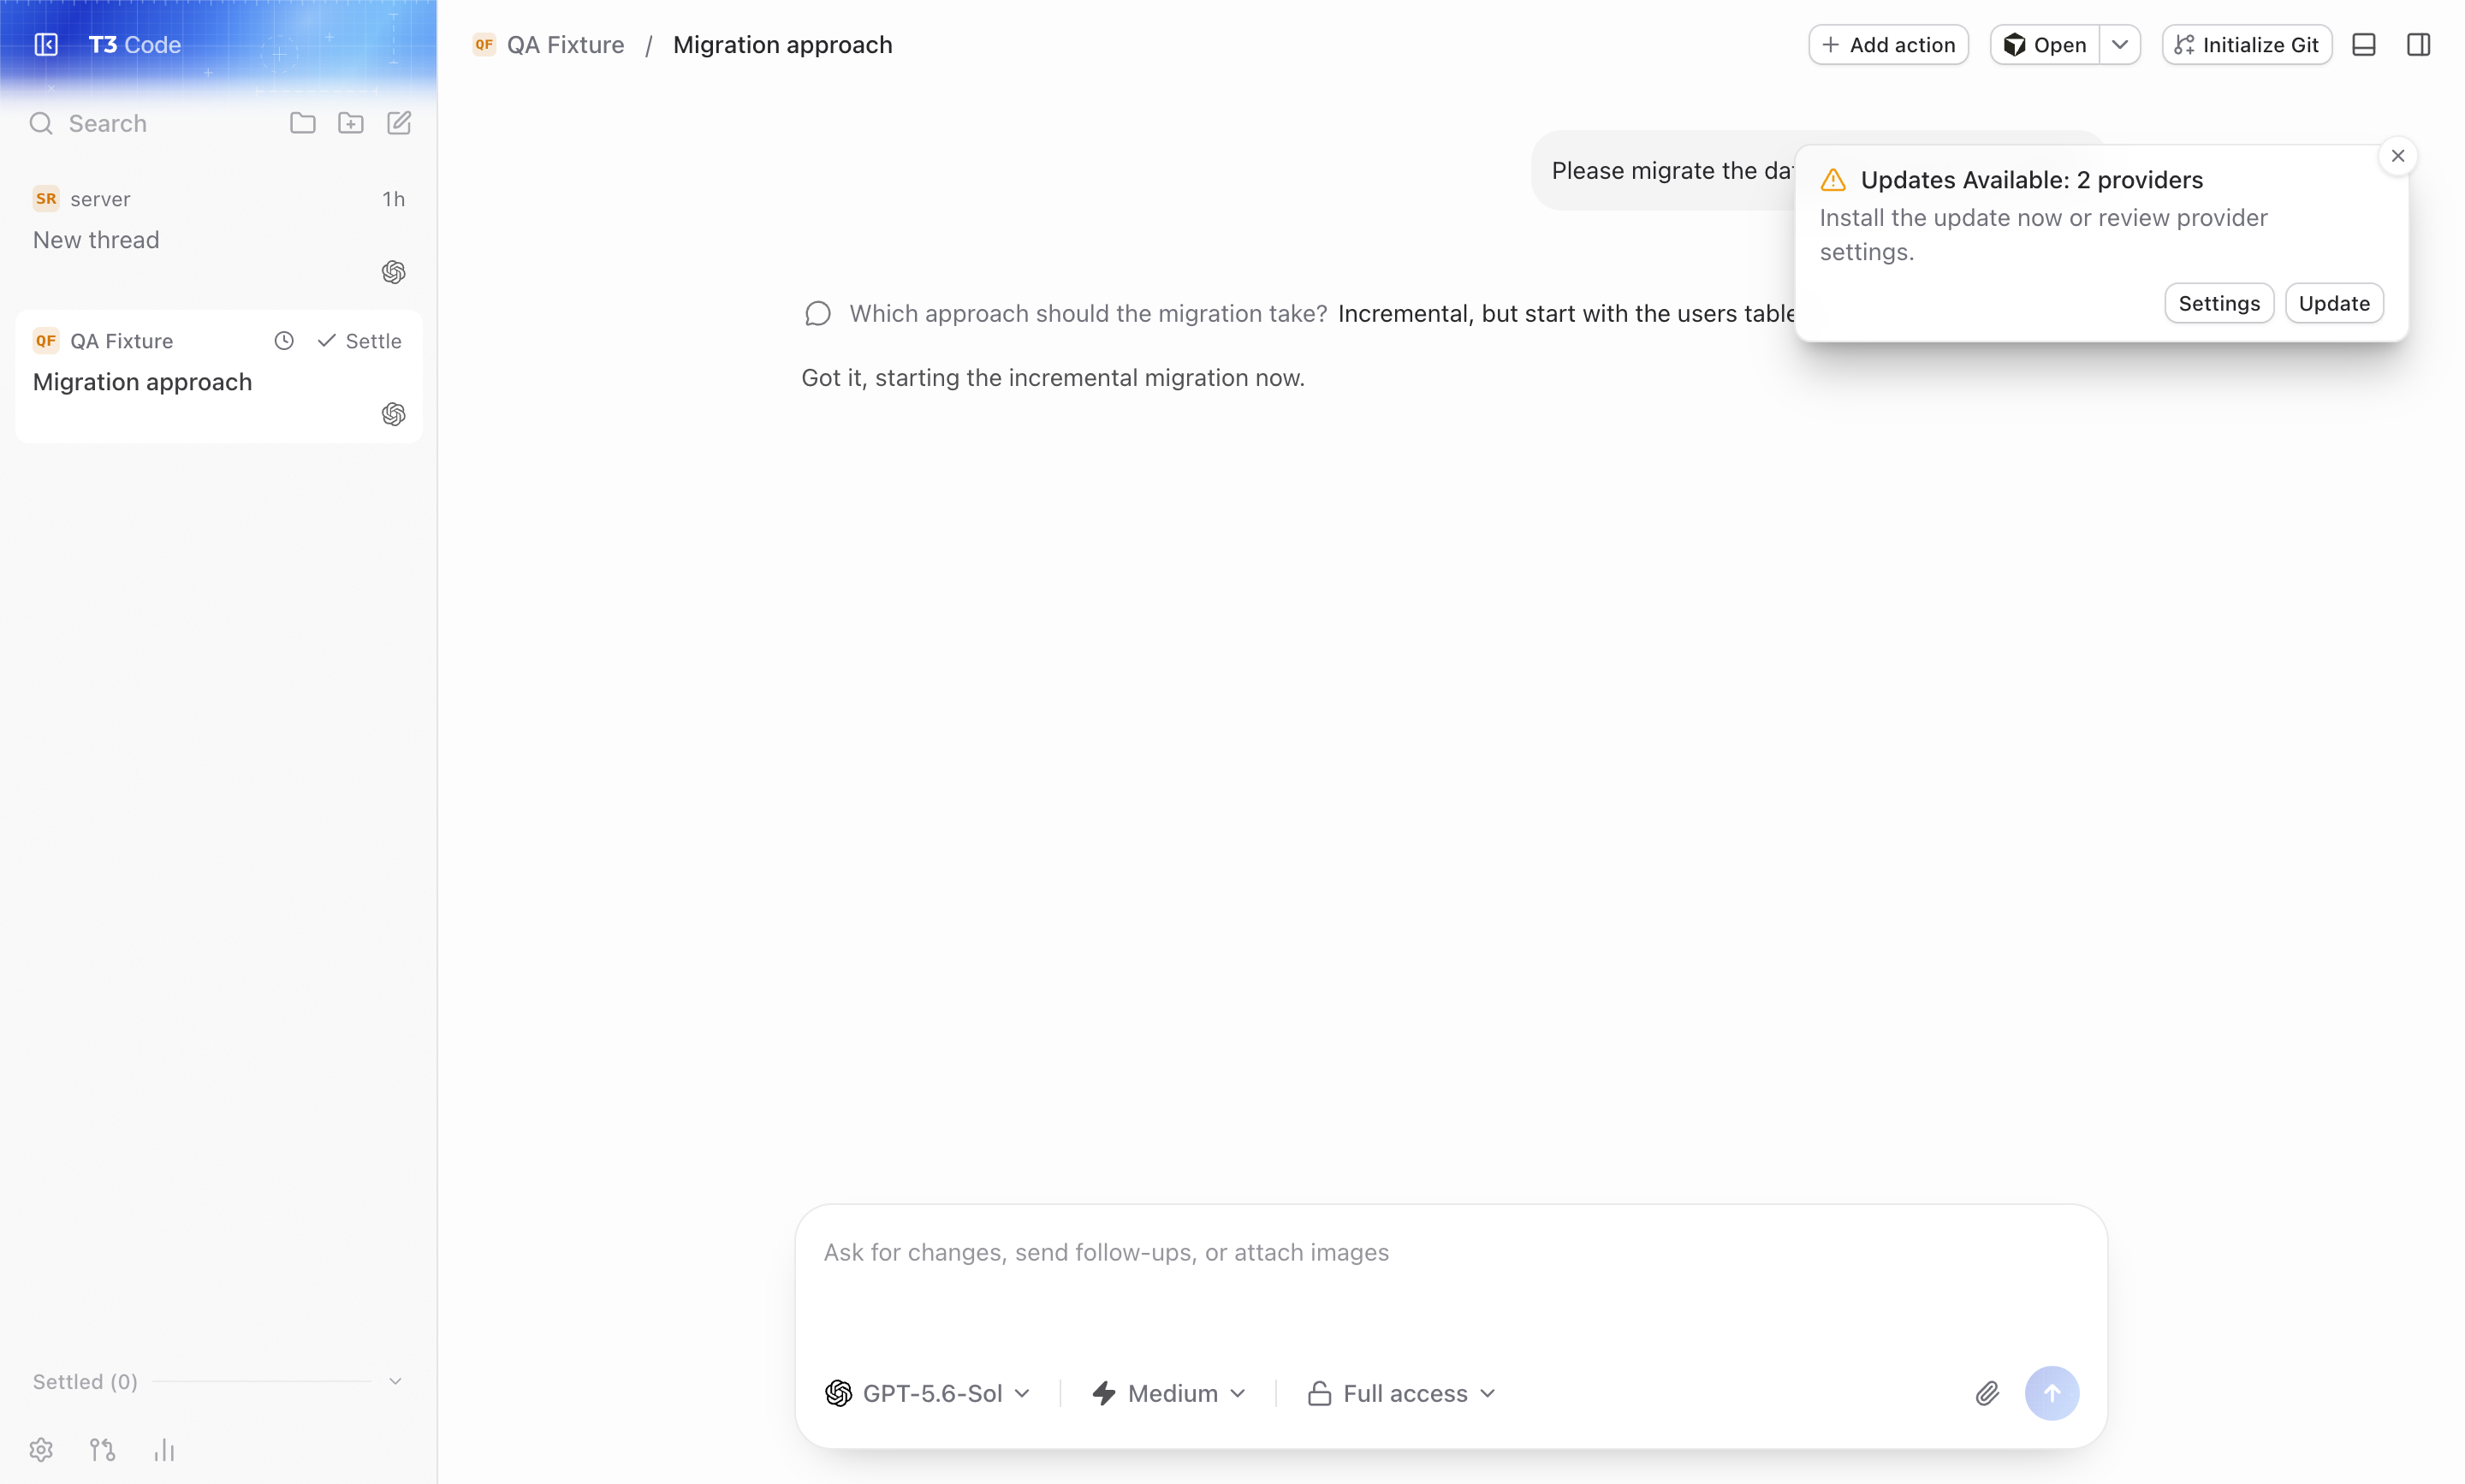
Task: Start a new thread with the compose icon
Action: (x=398, y=123)
